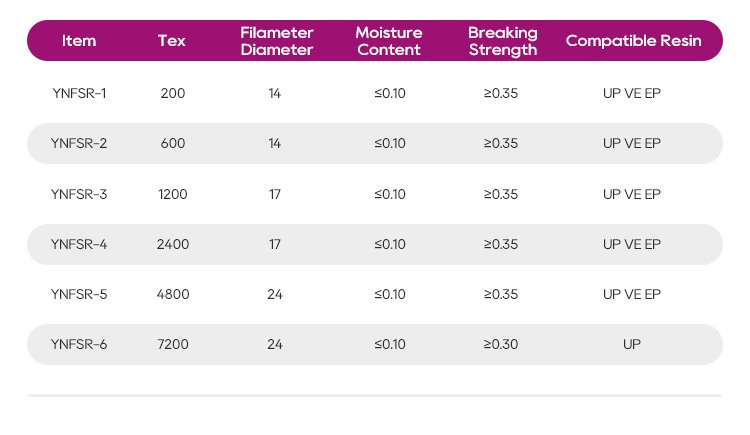750x435 pixels.
Task: Click the 4800 Tex value
Action: coord(173,294)
